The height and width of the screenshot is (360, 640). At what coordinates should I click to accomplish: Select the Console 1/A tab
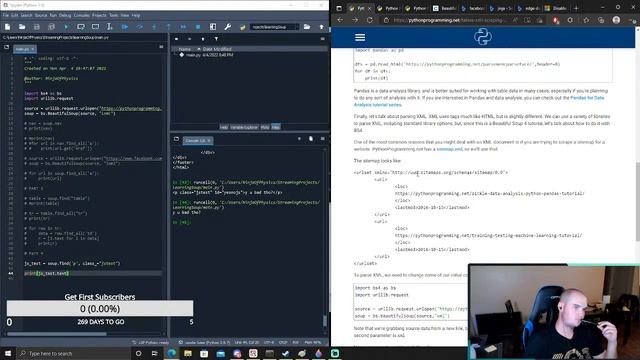tap(198, 141)
